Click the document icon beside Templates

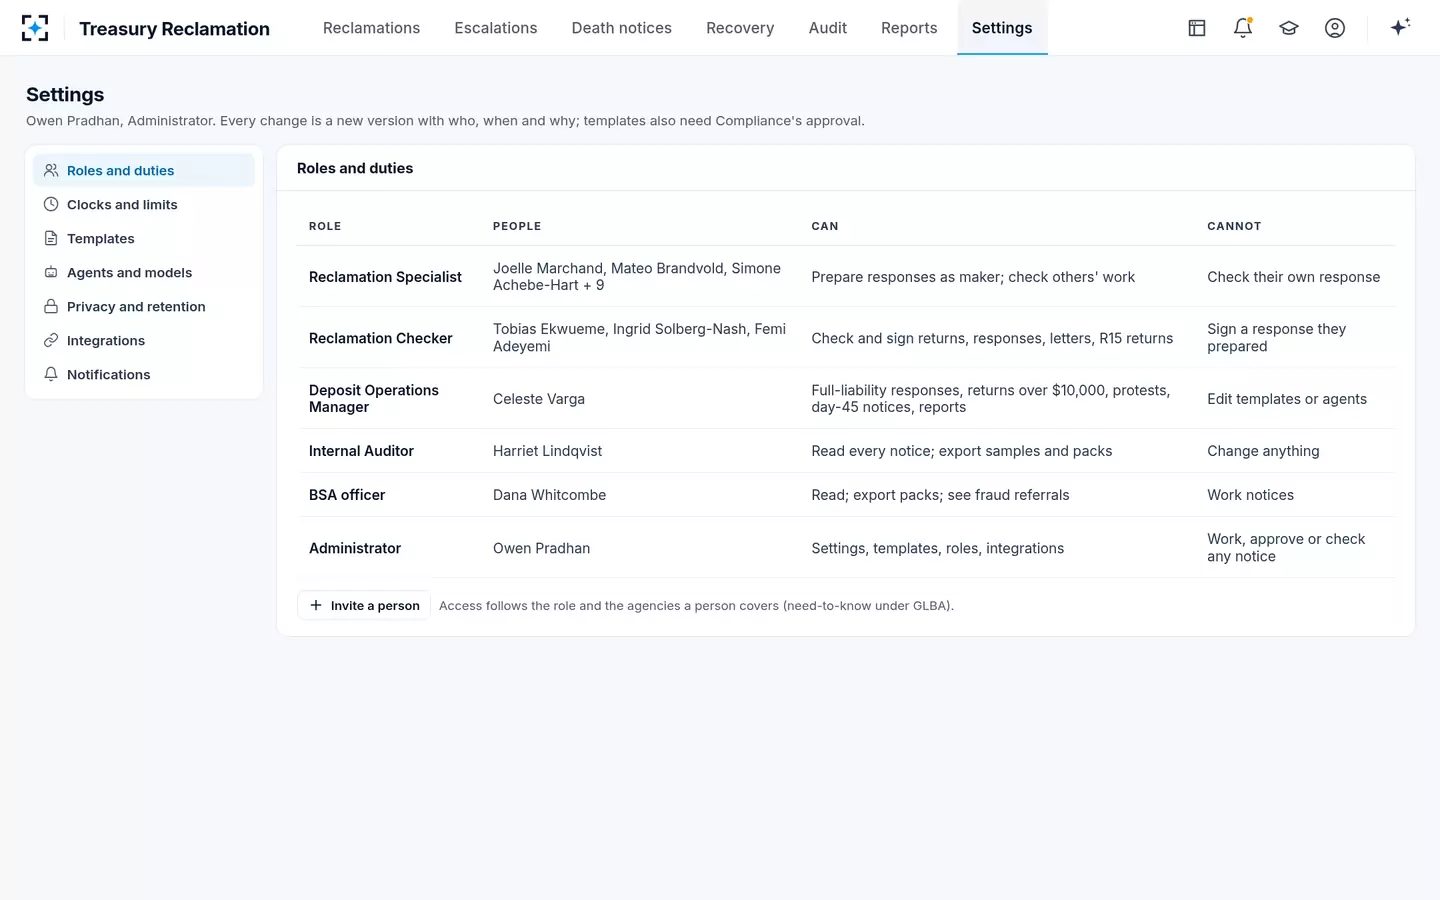[51, 238]
